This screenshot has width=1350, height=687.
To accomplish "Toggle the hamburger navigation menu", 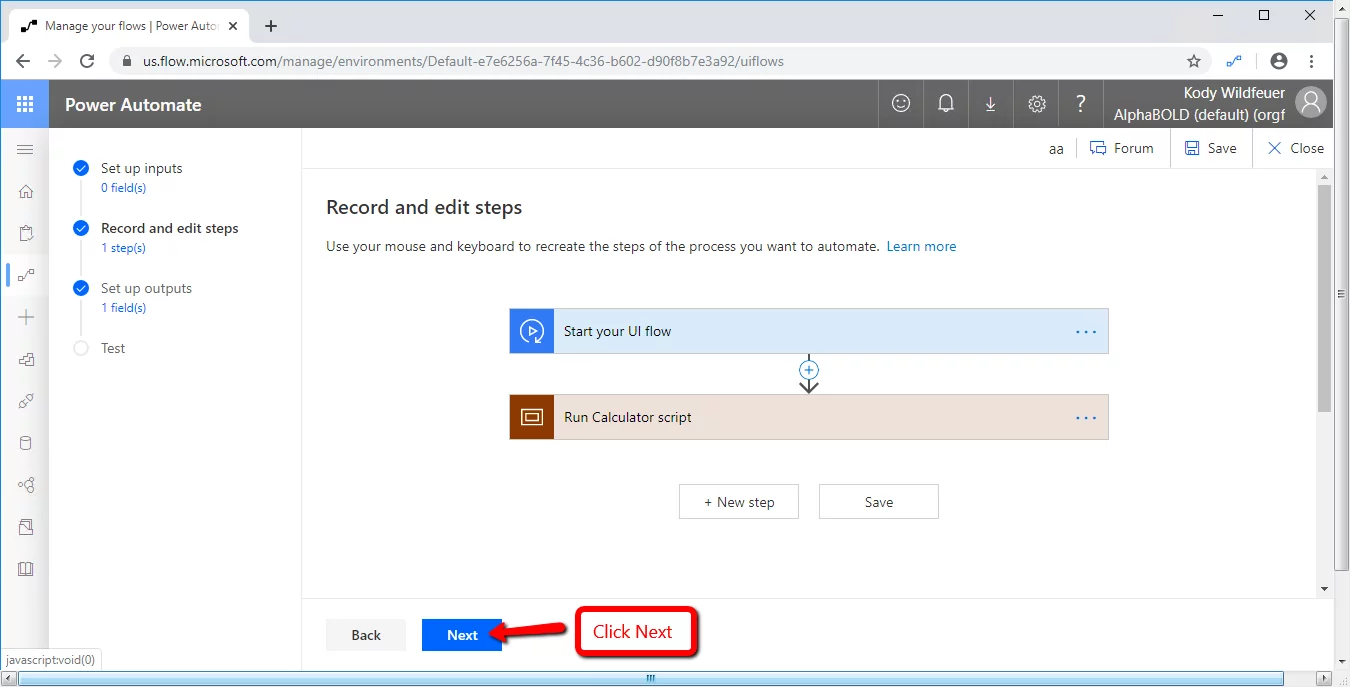I will pyautogui.click(x=25, y=149).
